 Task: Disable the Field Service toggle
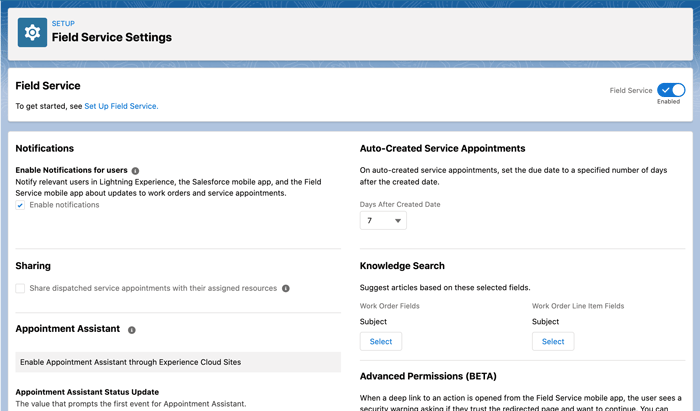point(671,90)
